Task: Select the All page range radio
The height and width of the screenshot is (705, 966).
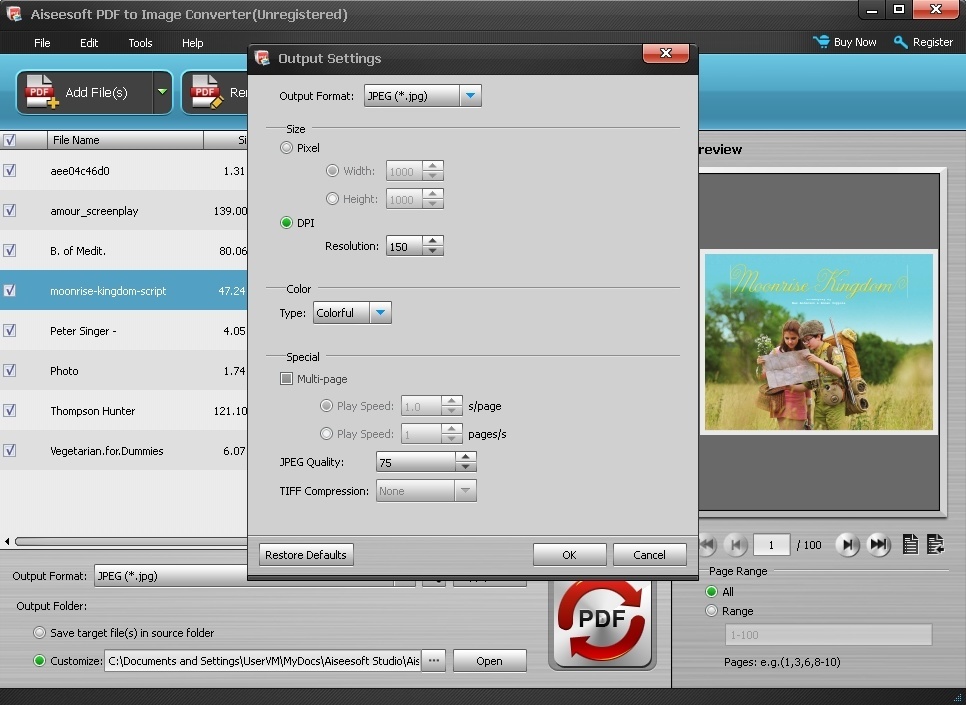Action: tap(712, 592)
